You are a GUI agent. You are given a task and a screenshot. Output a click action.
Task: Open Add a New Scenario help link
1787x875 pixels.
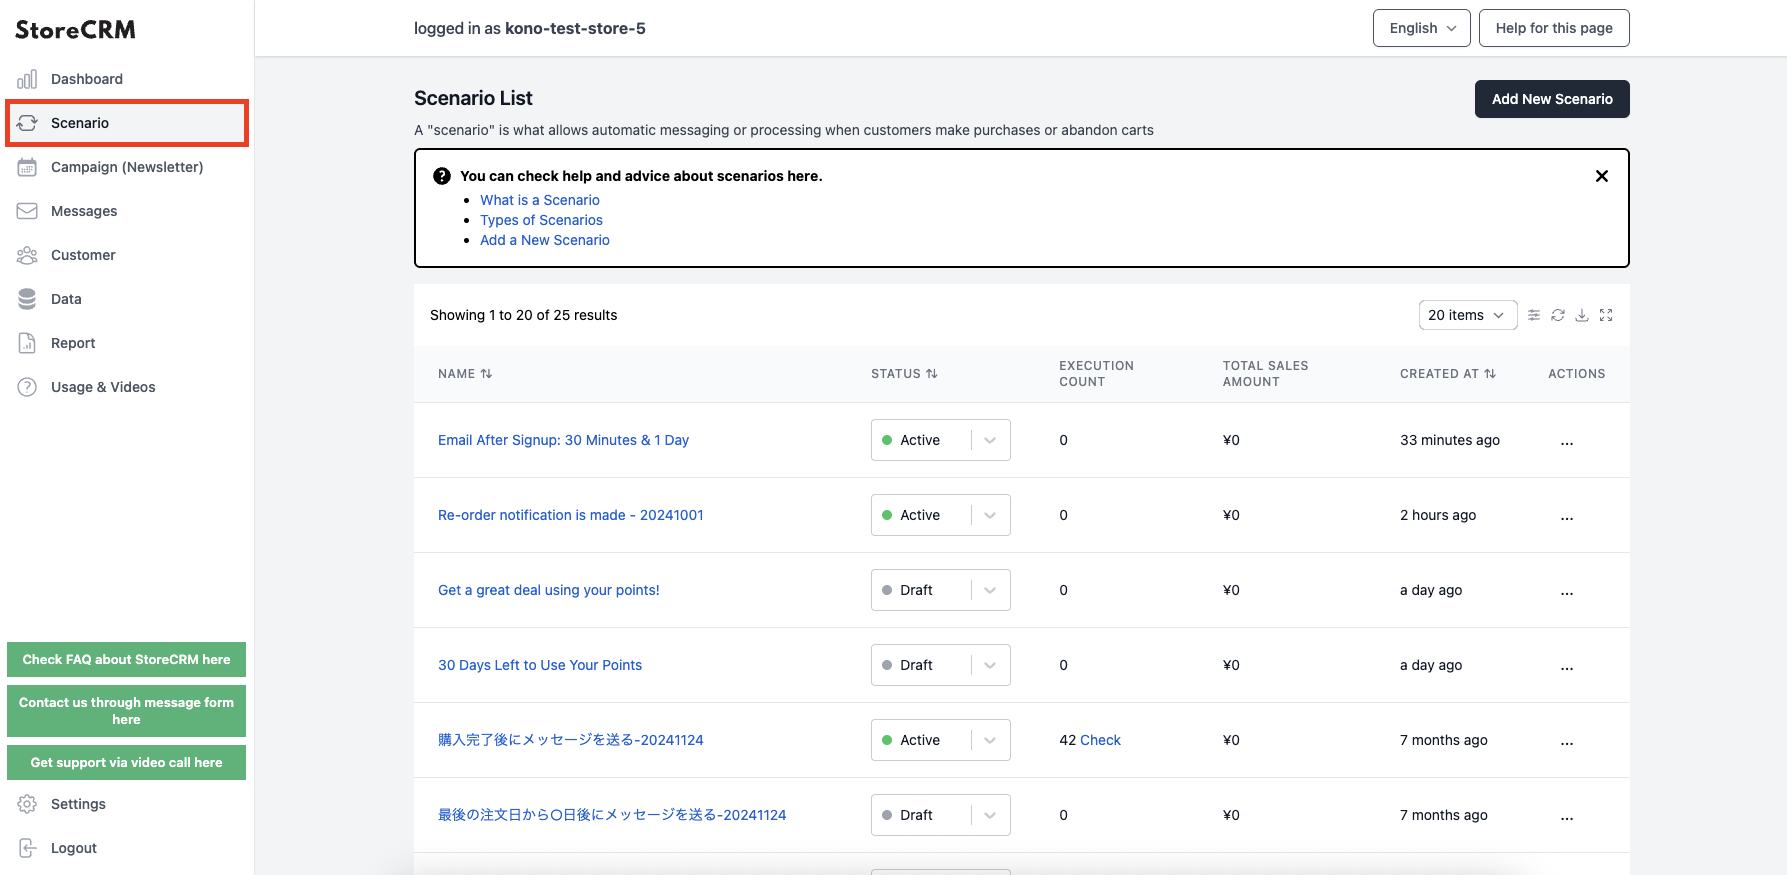pos(545,240)
